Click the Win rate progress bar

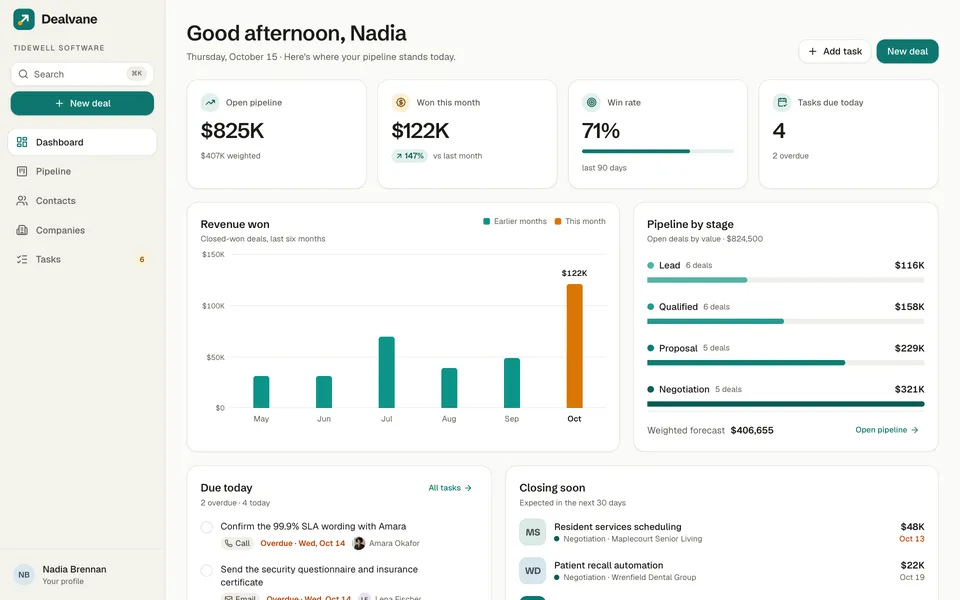pyautogui.click(x=658, y=151)
